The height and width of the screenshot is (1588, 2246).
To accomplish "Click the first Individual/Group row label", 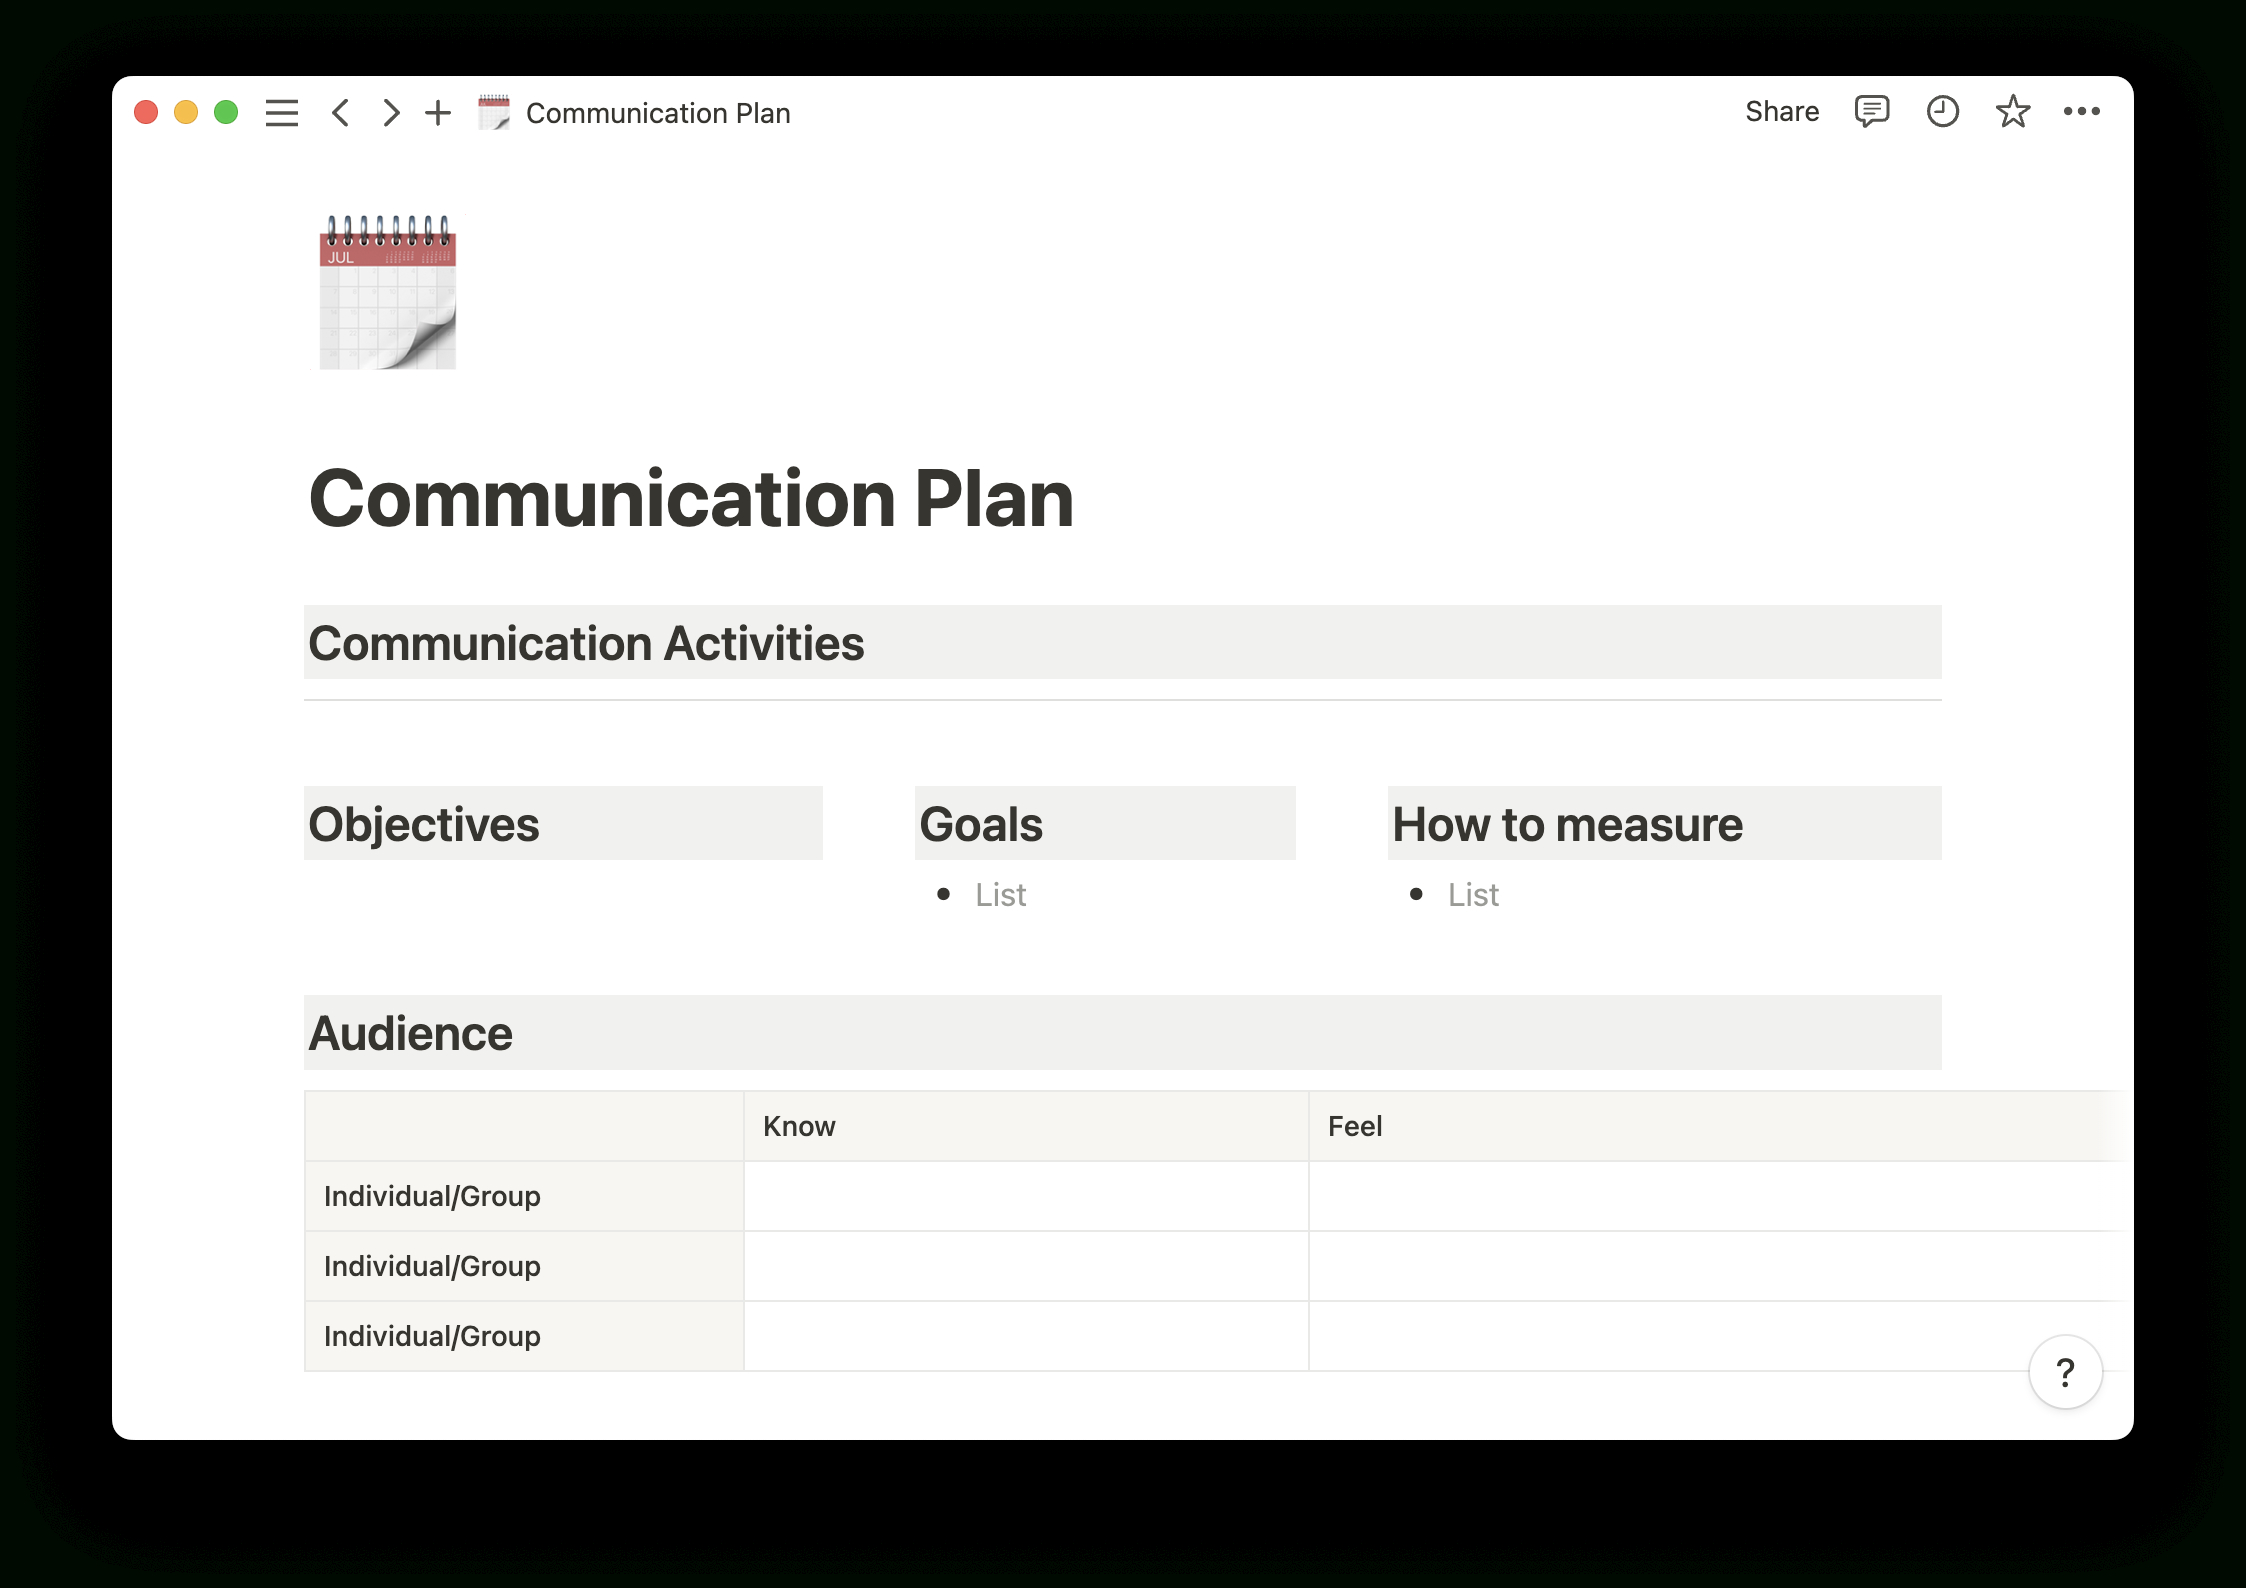I will pyautogui.click(x=433, y=1196).
